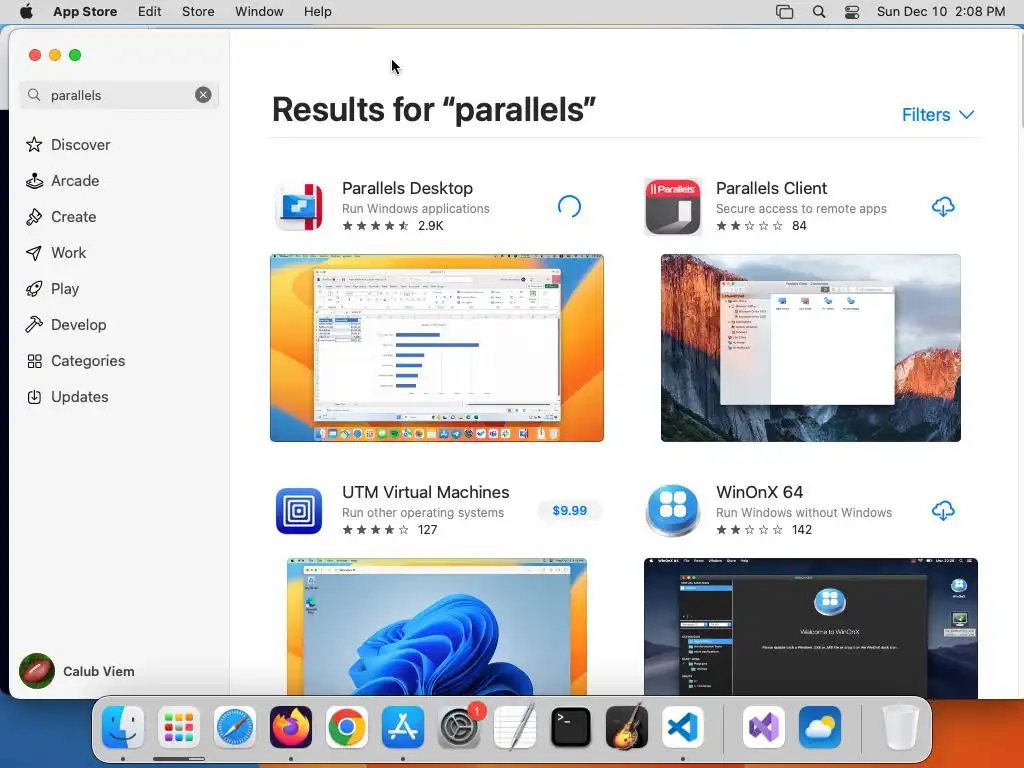The height and width of the screenshot is (768, 1024).
Task: View WinOnX 64 screenshot preview
Action: [810, 628]
